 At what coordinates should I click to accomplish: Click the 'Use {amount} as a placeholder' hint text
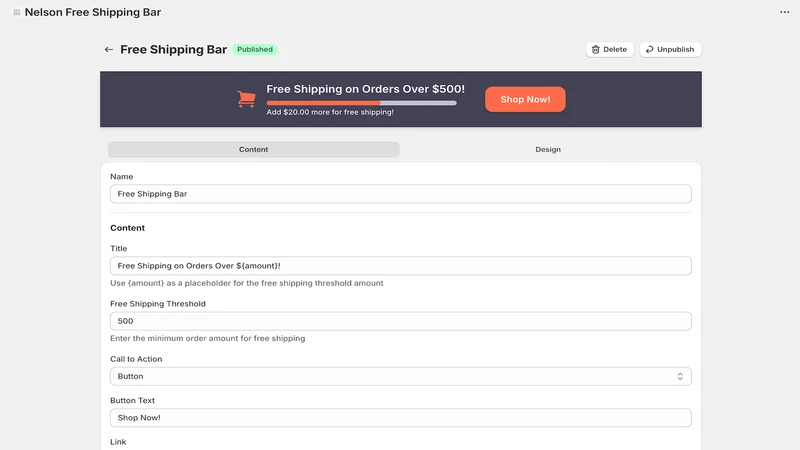(246, 283)
